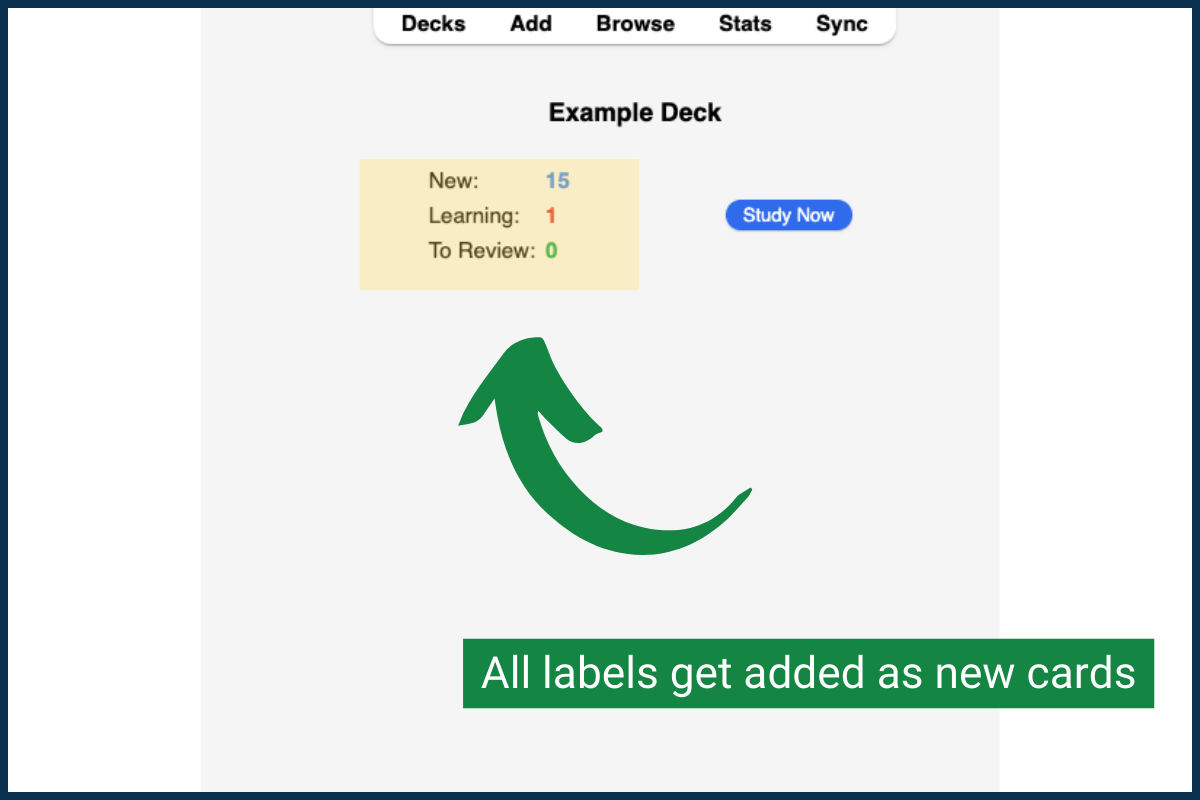Screen dimensions: 1200x800
Task: Select the 'New:' label text
Action: click(454, 181)
